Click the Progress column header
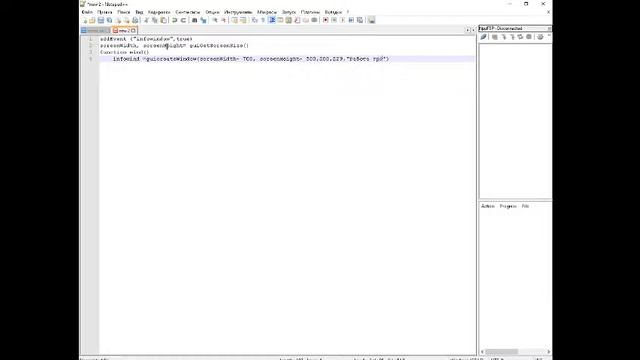This screenshot has width=640, height=360. 508,206
